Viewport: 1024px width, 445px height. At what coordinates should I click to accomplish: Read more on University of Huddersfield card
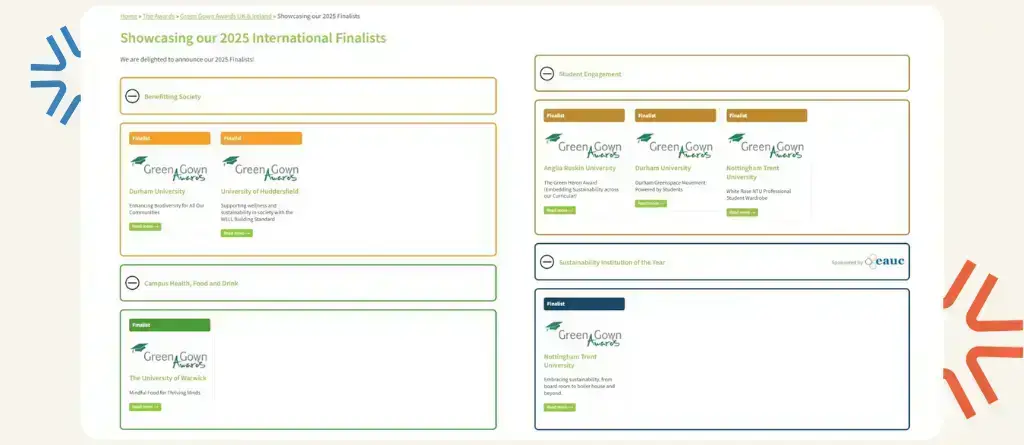(236, 233)
